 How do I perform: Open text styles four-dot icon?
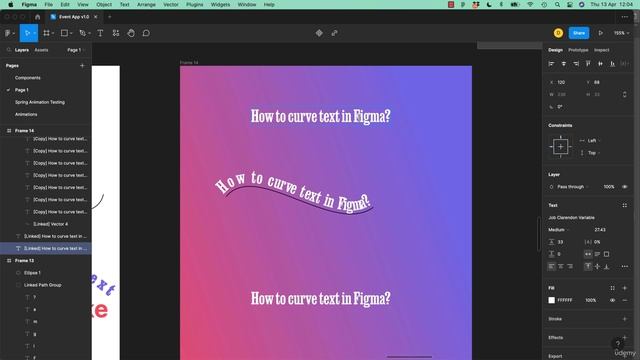tap(624, 205)
